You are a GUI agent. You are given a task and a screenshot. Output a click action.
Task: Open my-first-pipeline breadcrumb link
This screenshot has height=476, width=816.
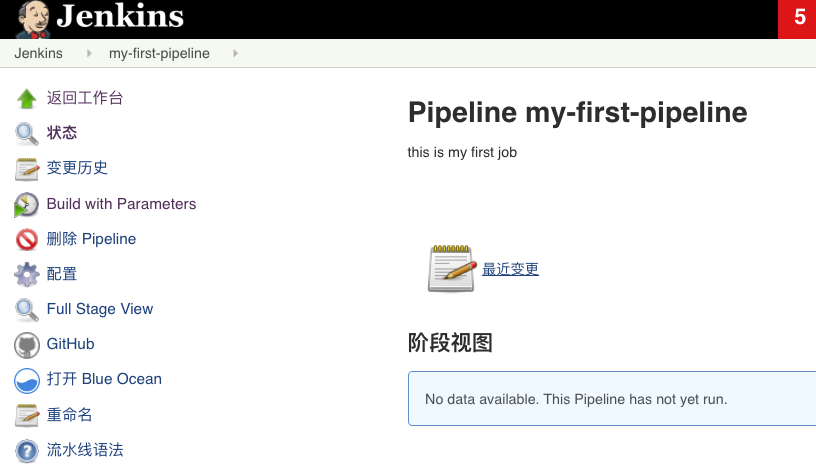pos(159,53)
